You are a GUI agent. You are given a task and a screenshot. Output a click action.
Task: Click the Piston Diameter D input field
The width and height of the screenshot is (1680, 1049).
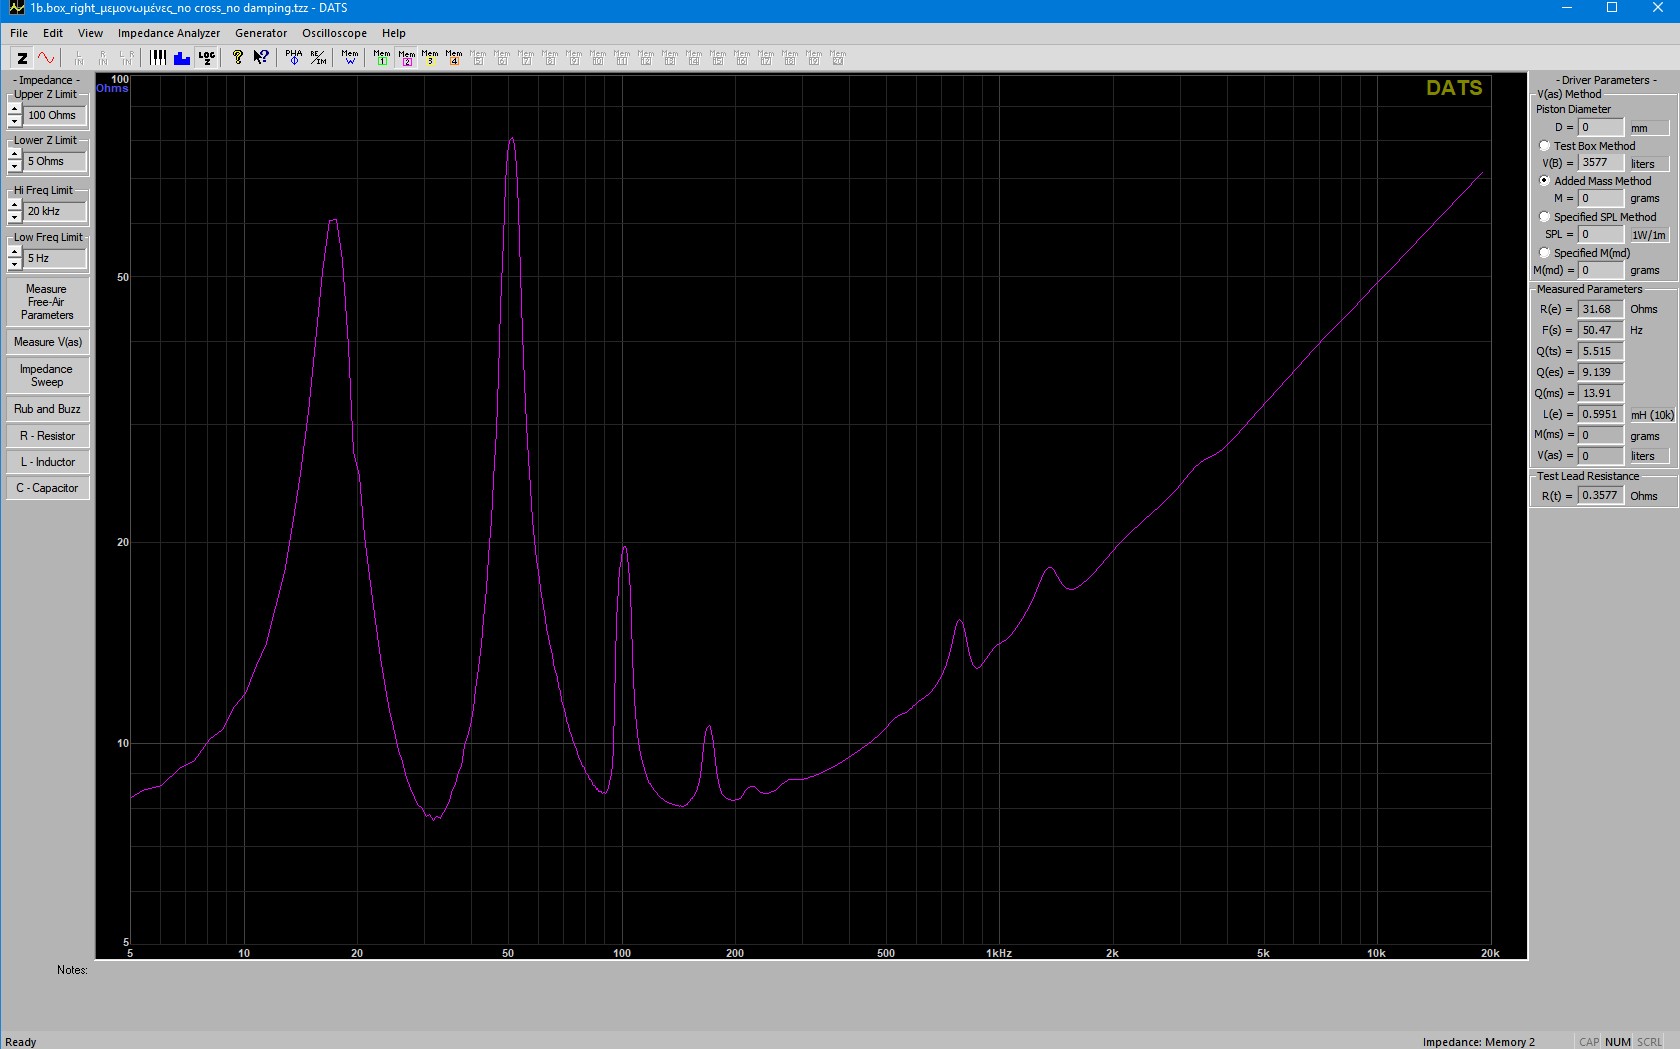[1600, 127]
